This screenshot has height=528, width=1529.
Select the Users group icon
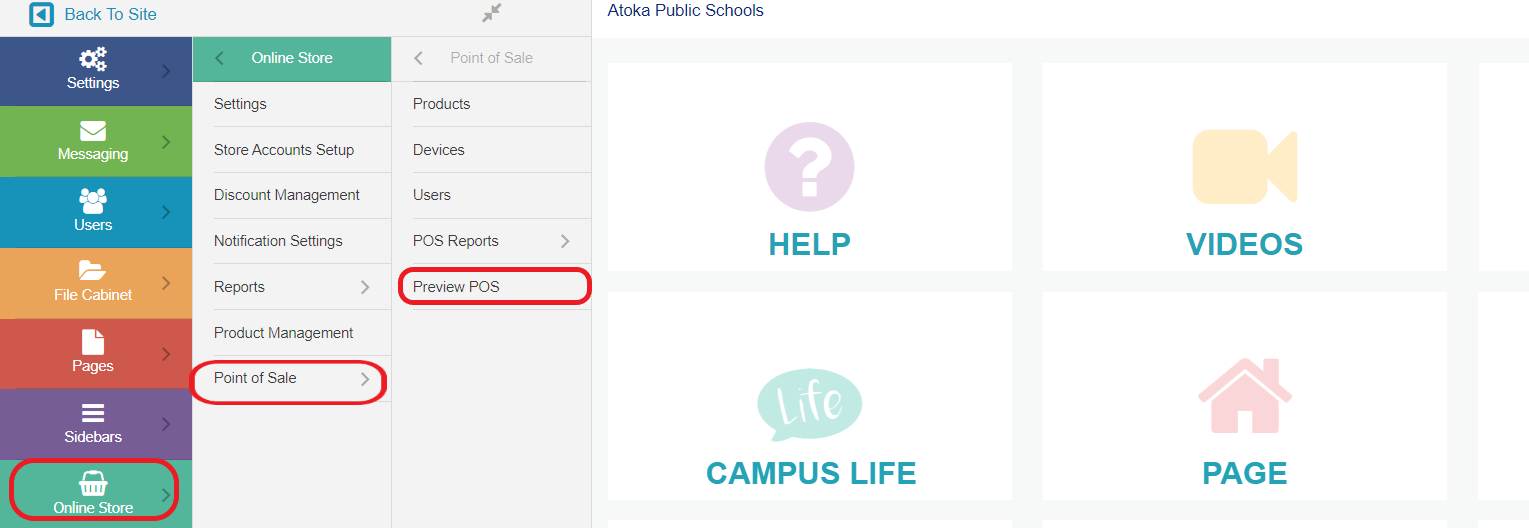[x=93, y=201]
